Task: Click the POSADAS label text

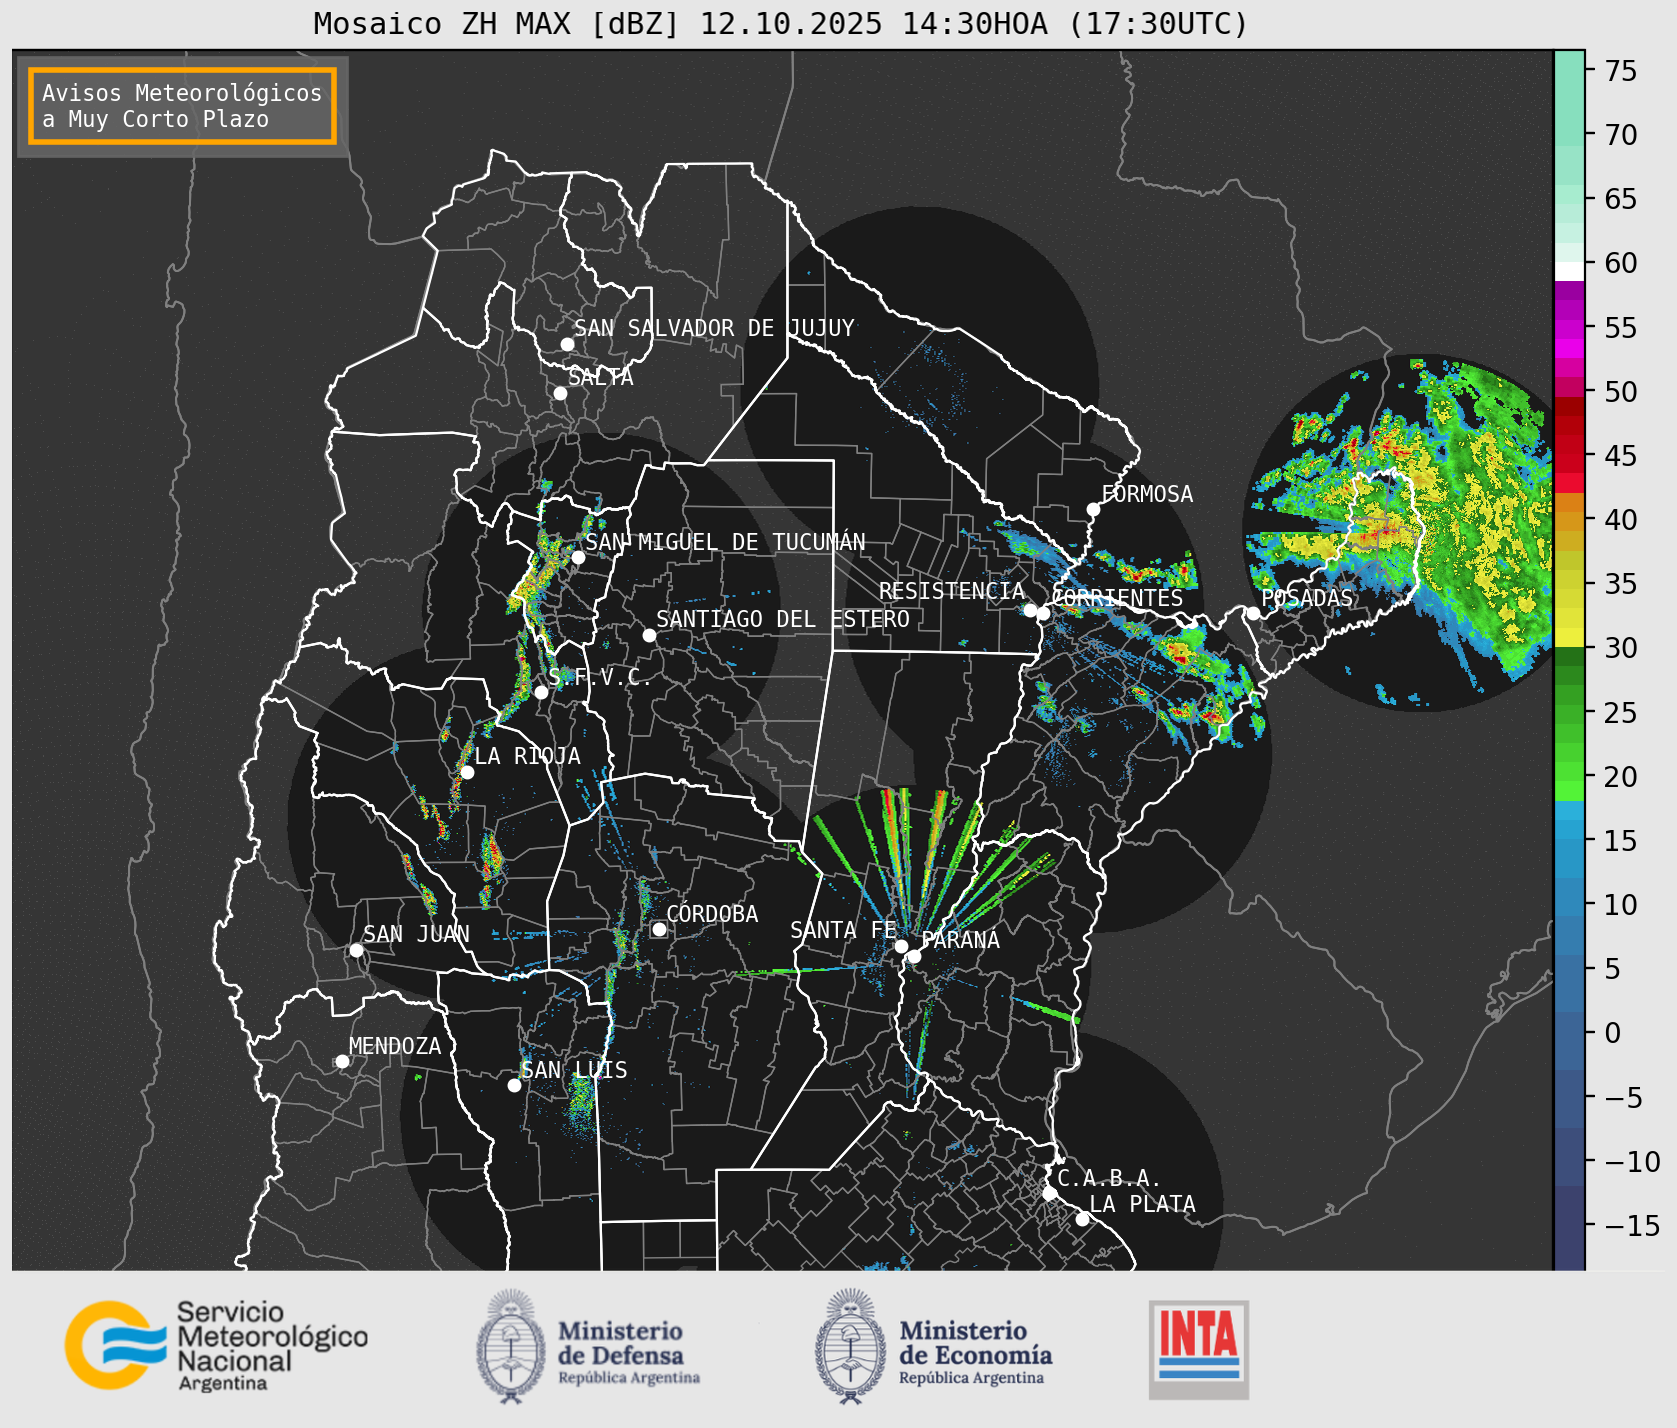Action: point(1307,598)
